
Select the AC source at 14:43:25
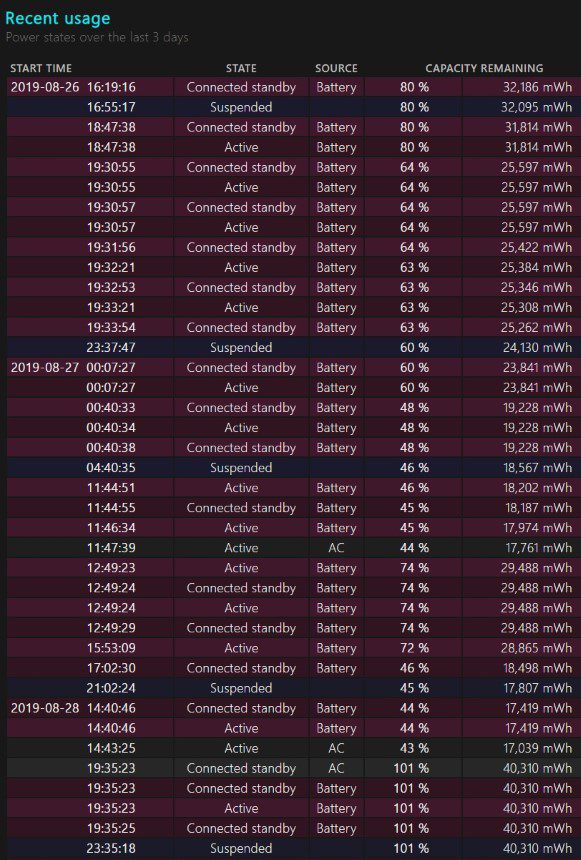(x=336, y=748)
